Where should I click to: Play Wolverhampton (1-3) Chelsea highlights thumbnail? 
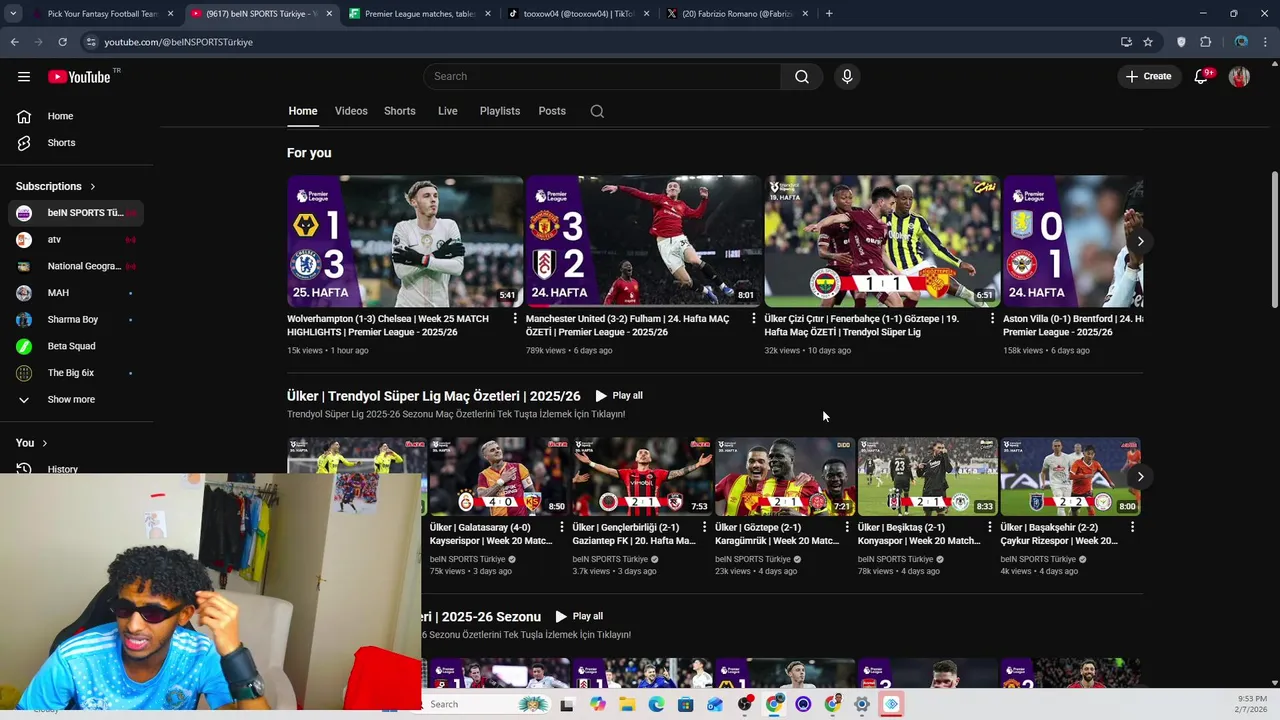(x=405, y=241)
